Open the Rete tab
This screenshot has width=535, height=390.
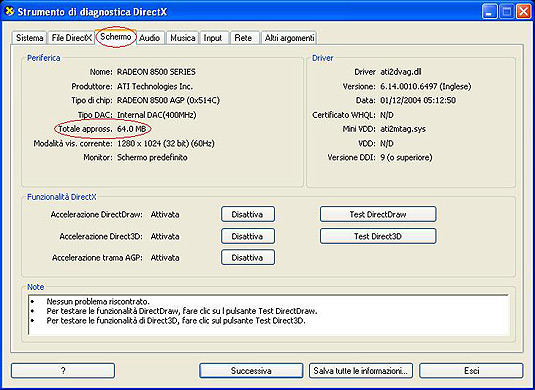(x=243, y=38)
